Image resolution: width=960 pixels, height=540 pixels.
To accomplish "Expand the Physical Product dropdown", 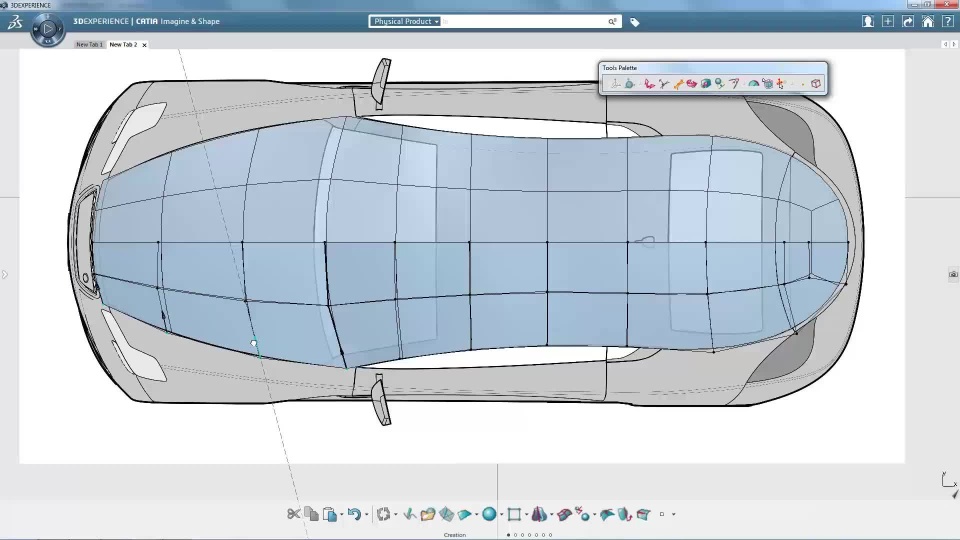I will point(406,21).
